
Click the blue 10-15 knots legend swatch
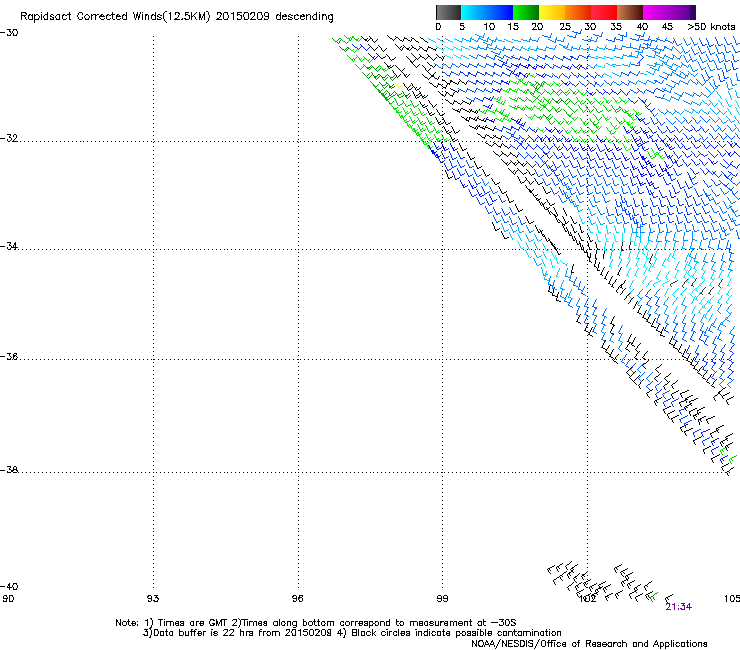500,12
